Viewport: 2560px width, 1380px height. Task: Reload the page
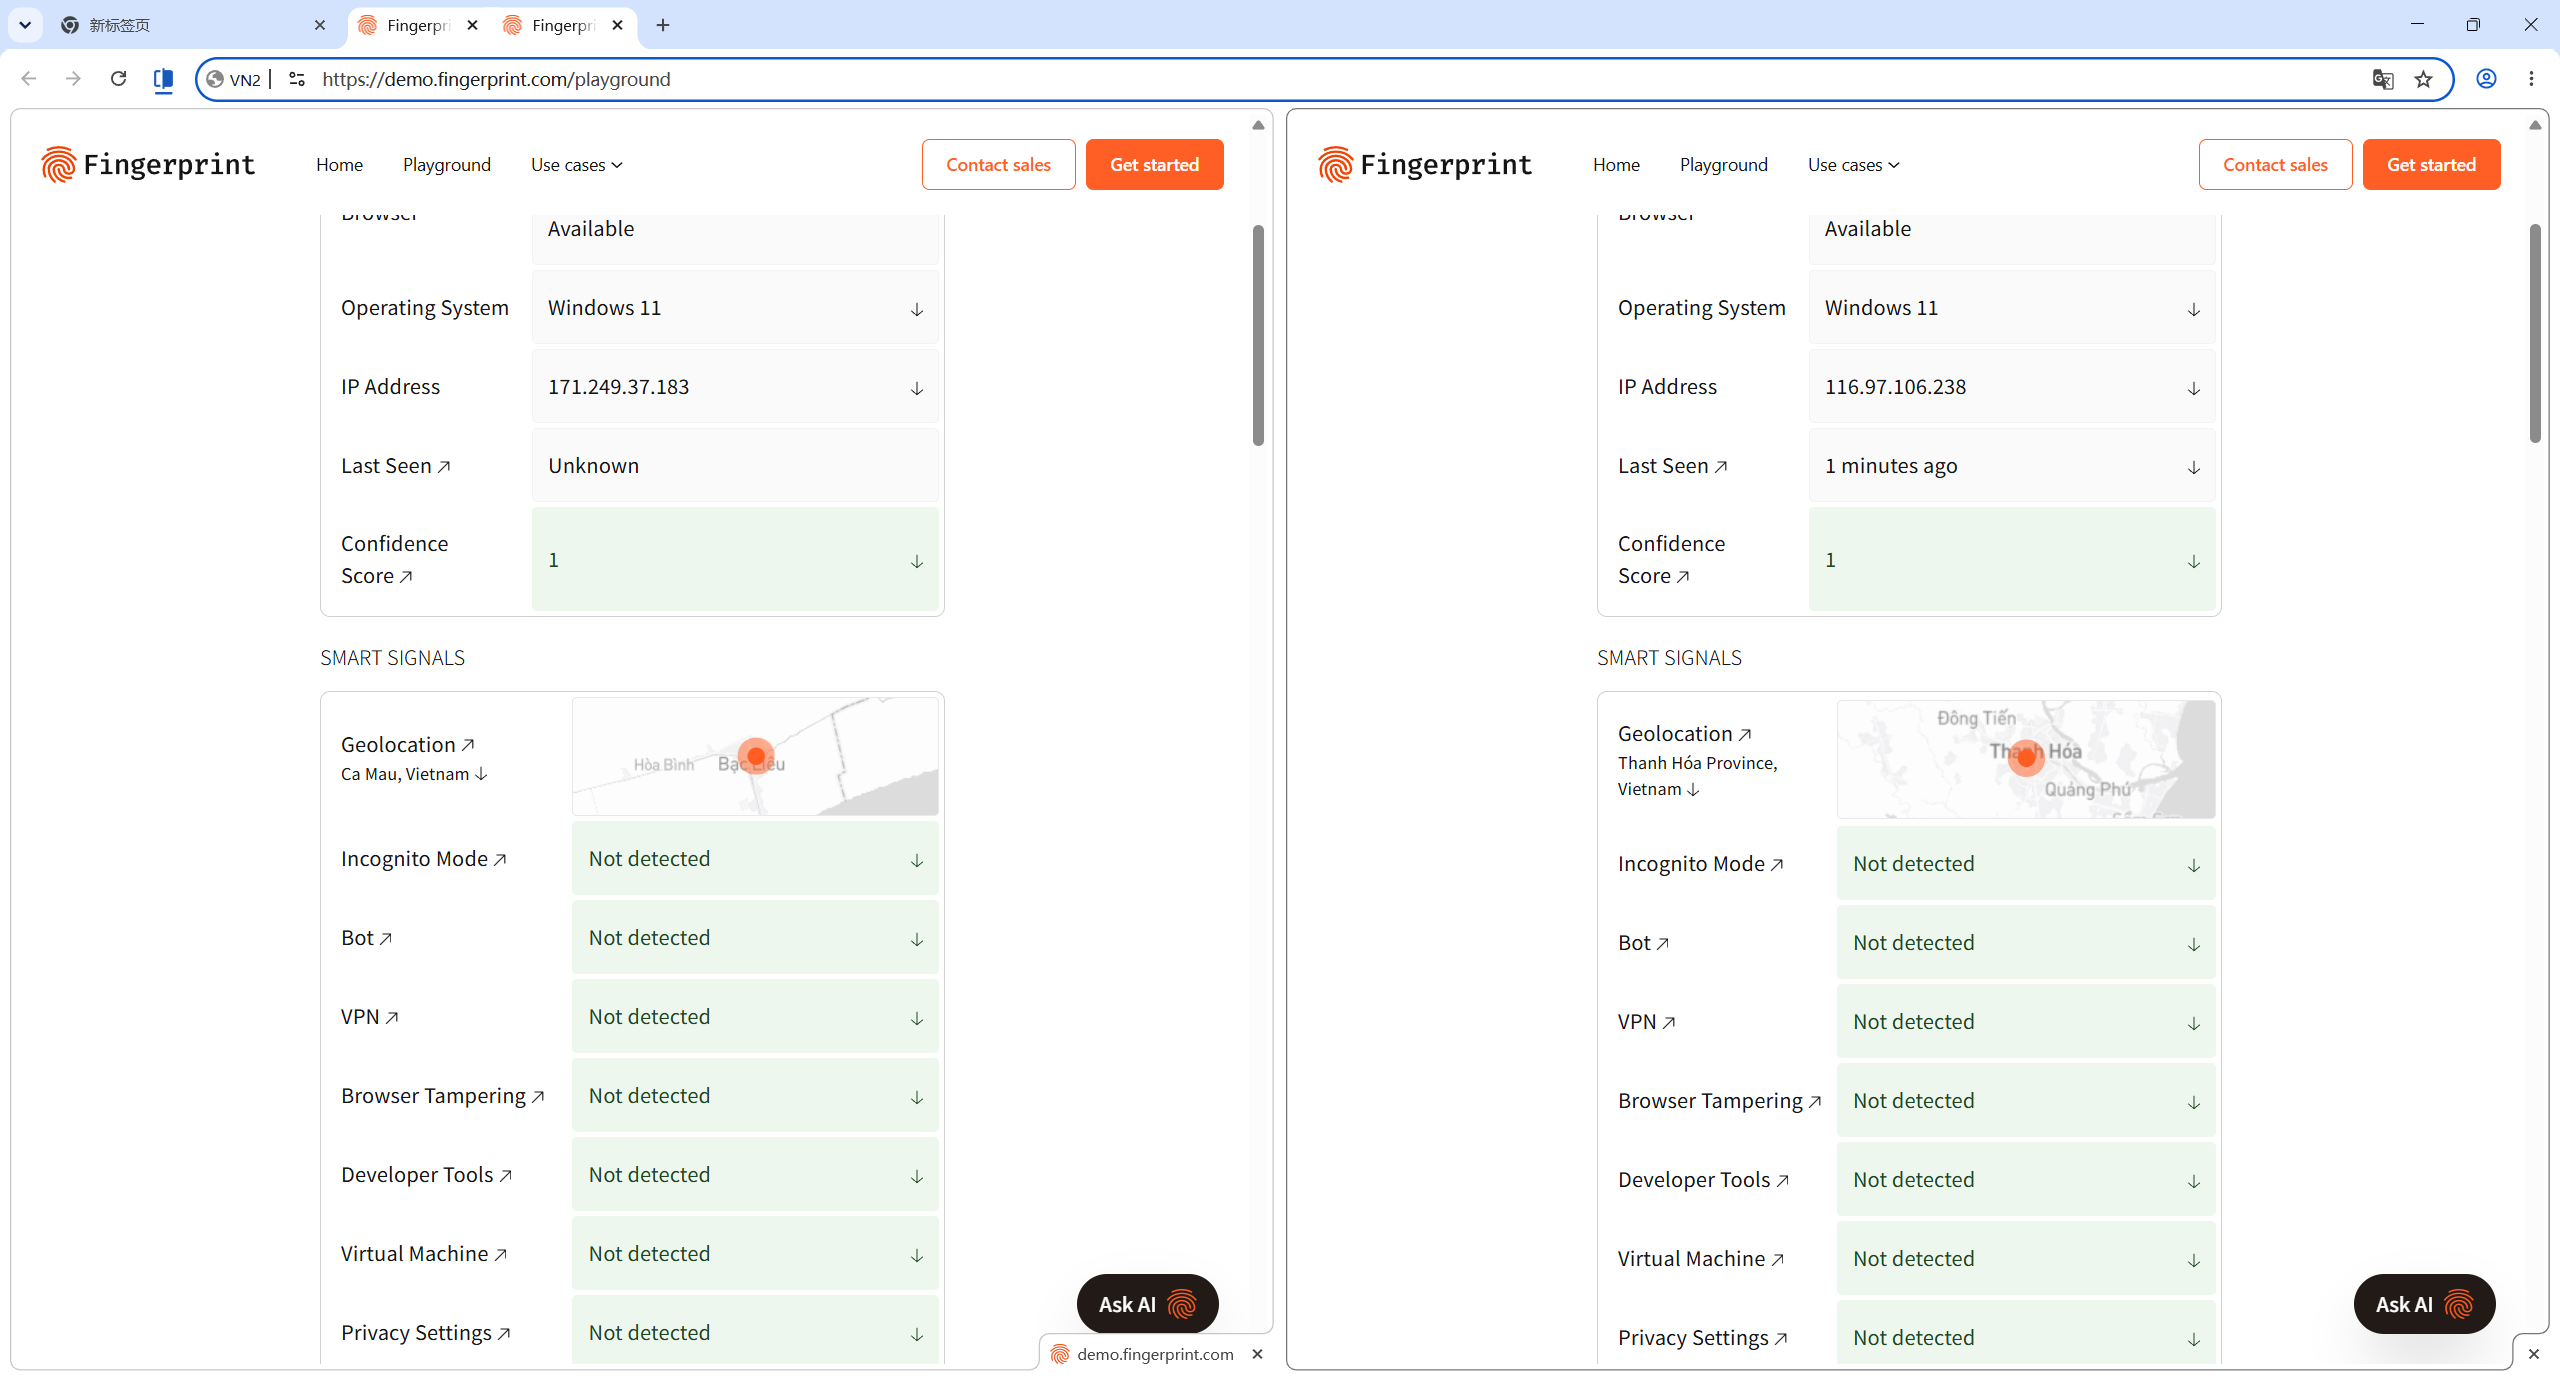click(x=118, y=79)
